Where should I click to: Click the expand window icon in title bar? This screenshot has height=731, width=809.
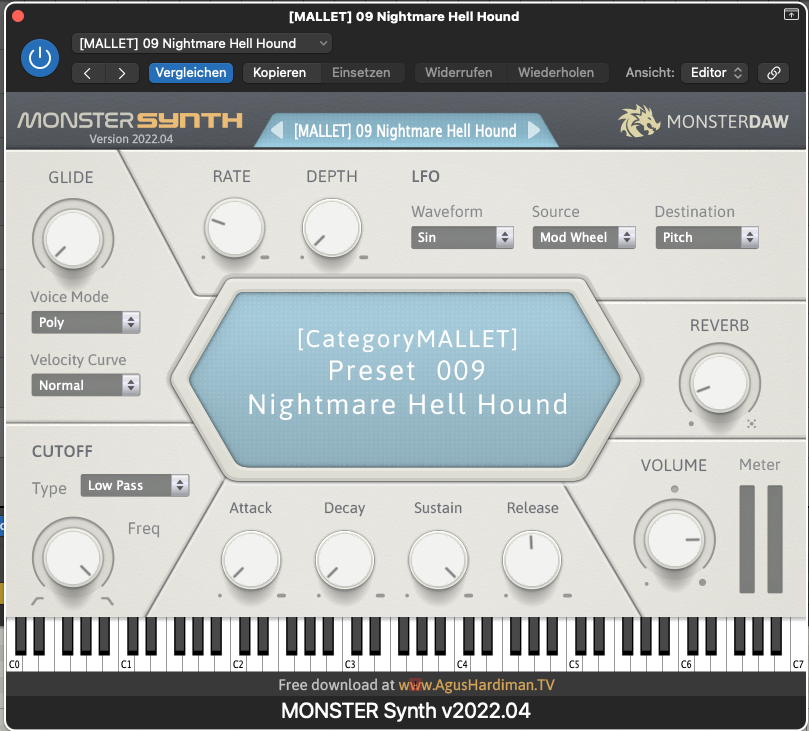pyautogui.click(x=791, y=15)
